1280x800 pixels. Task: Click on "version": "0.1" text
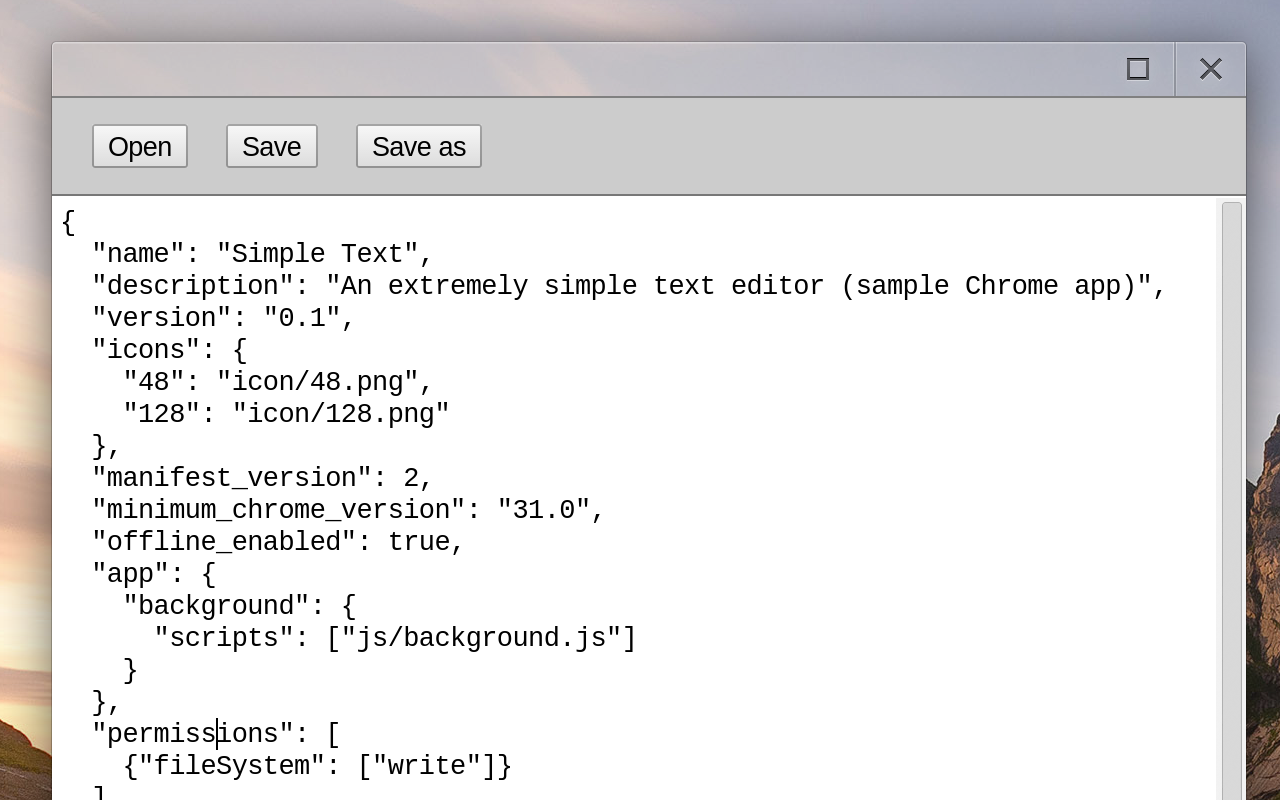224,318
